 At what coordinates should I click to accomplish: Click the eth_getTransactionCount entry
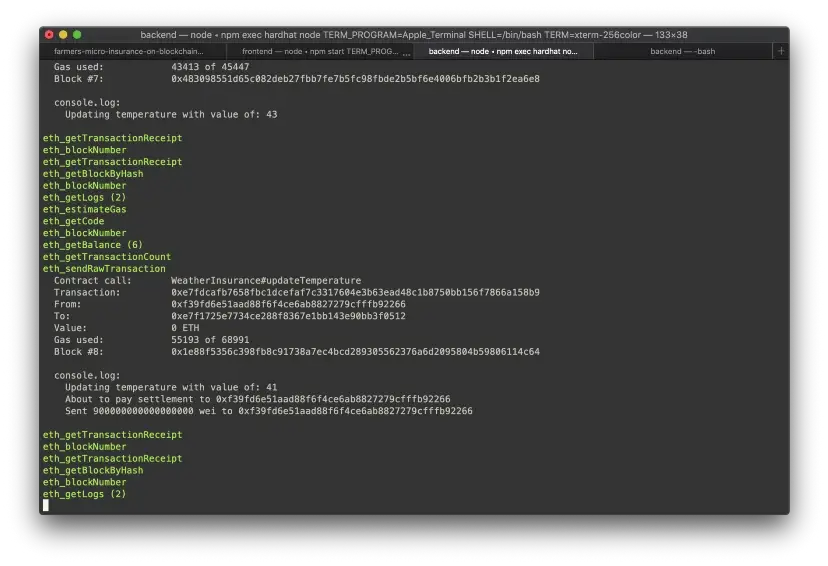click(106, 257)
